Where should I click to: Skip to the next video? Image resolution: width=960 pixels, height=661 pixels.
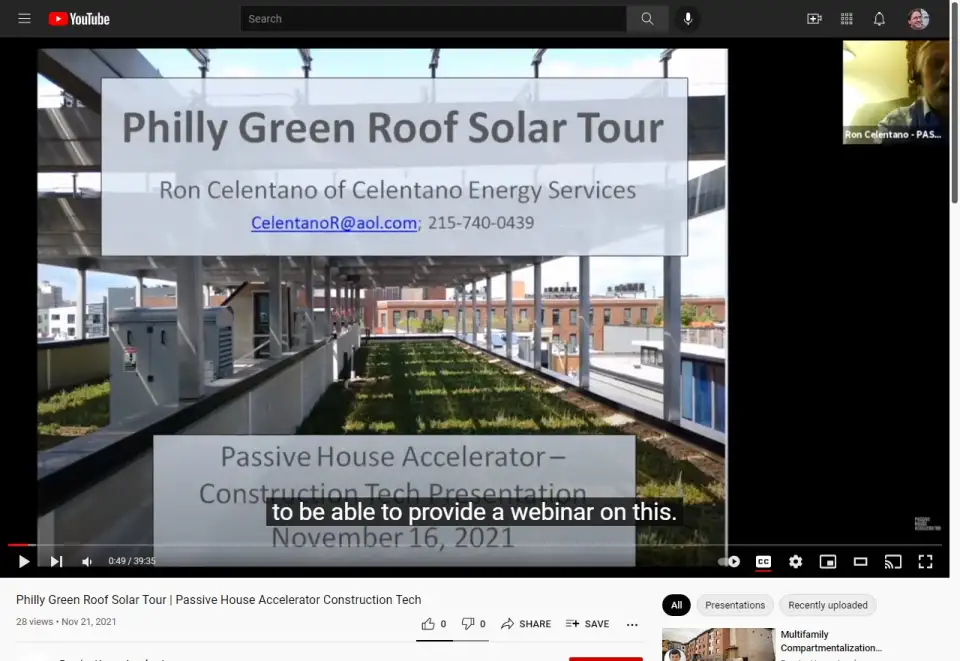click(56, 562)
